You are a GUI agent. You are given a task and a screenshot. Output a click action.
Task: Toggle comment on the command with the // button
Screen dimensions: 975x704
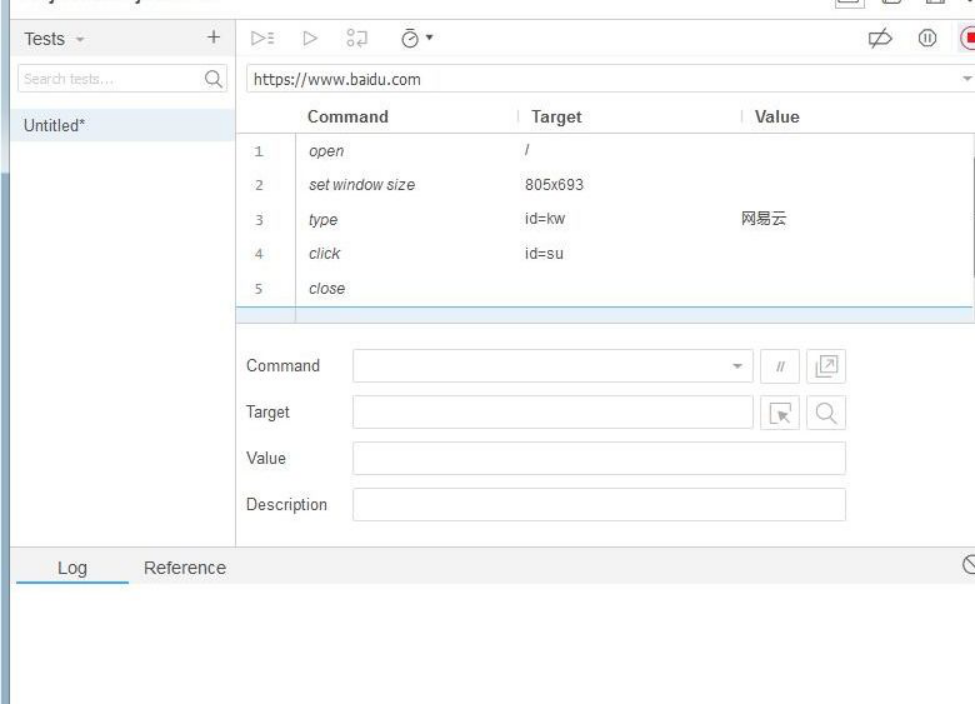[778, 365]
